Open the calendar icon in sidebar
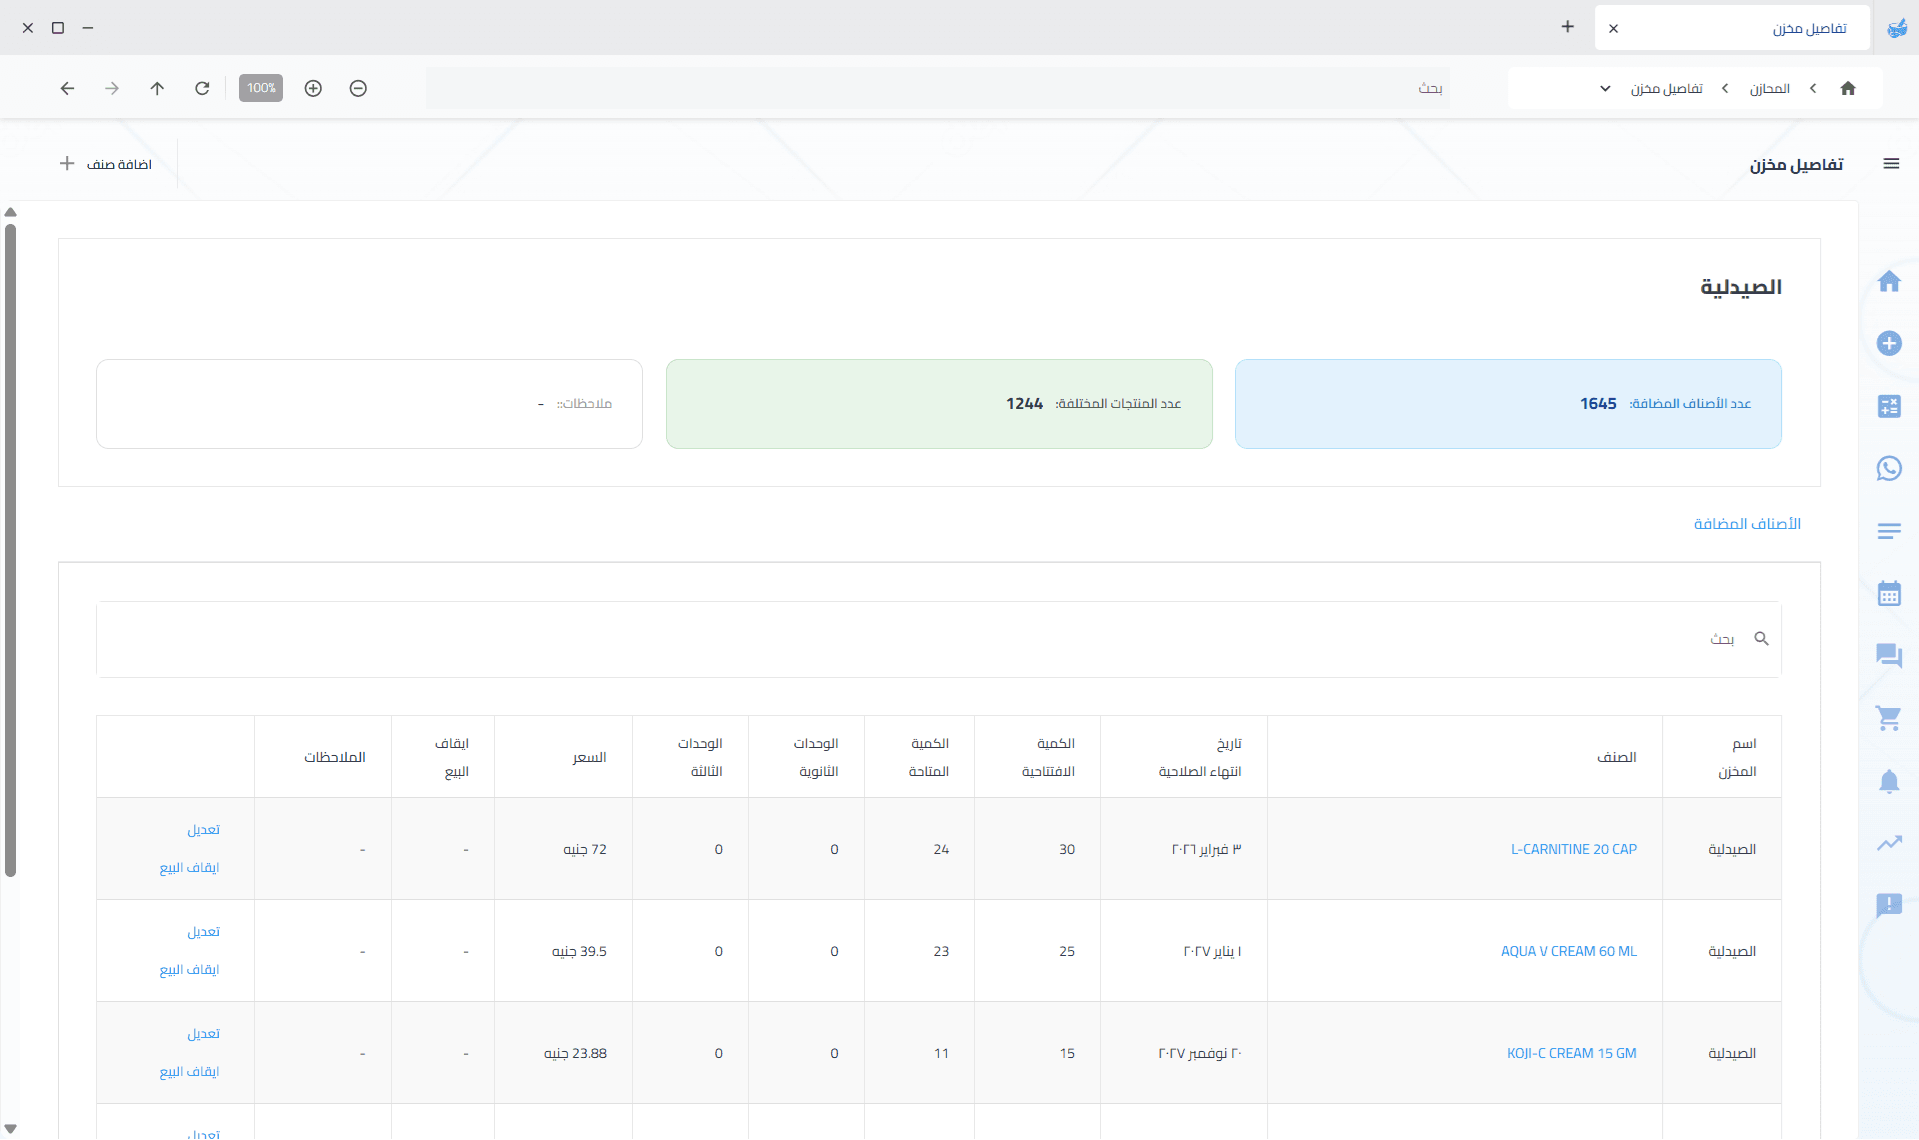The width and height of the screenshot is (1919, 1140). pos(1888,593)
